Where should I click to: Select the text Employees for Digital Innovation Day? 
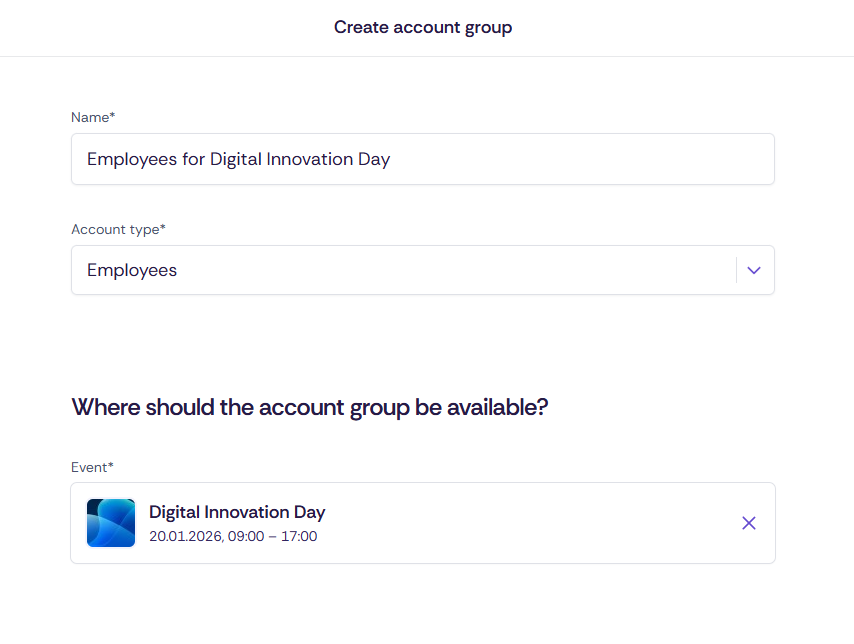pos(238,159)
